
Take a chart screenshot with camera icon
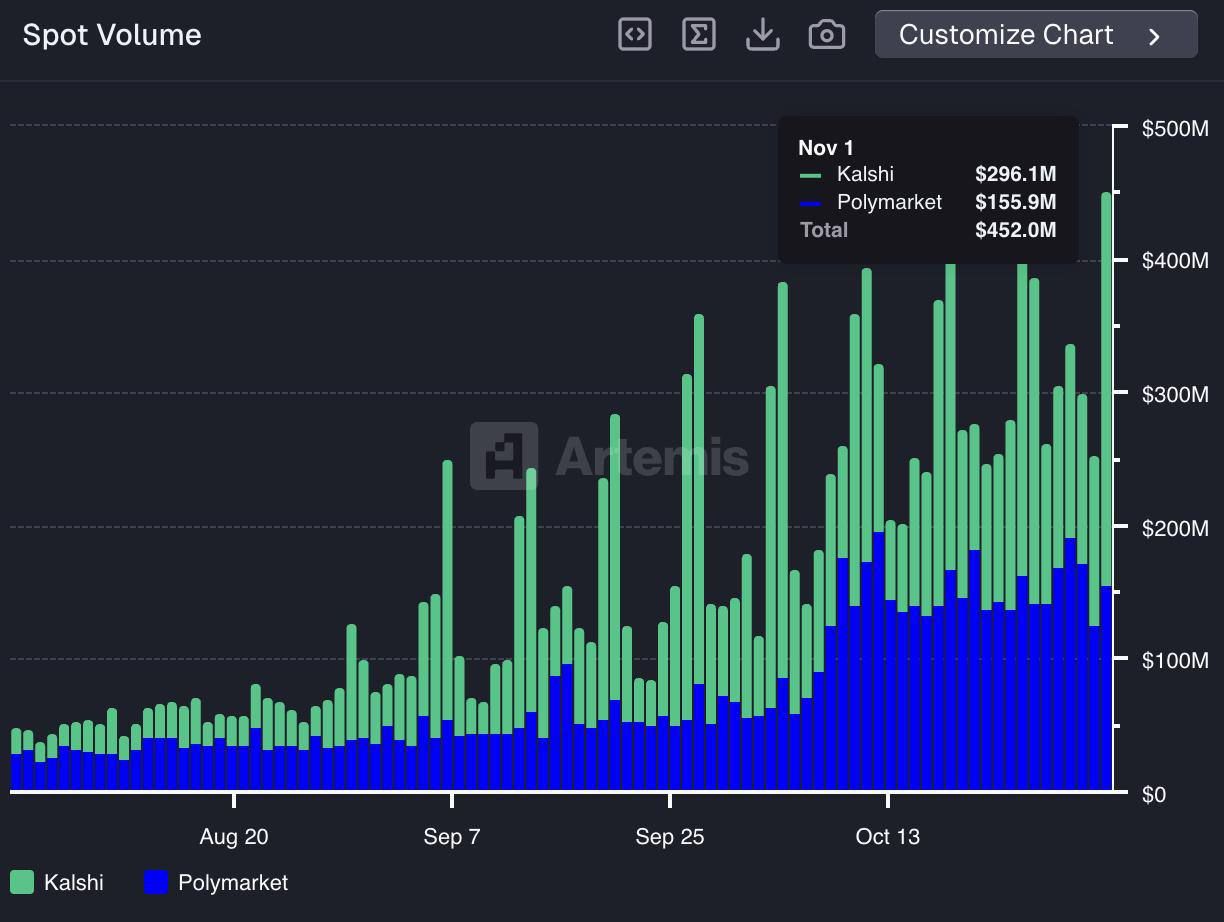click(x=827, y=35)
